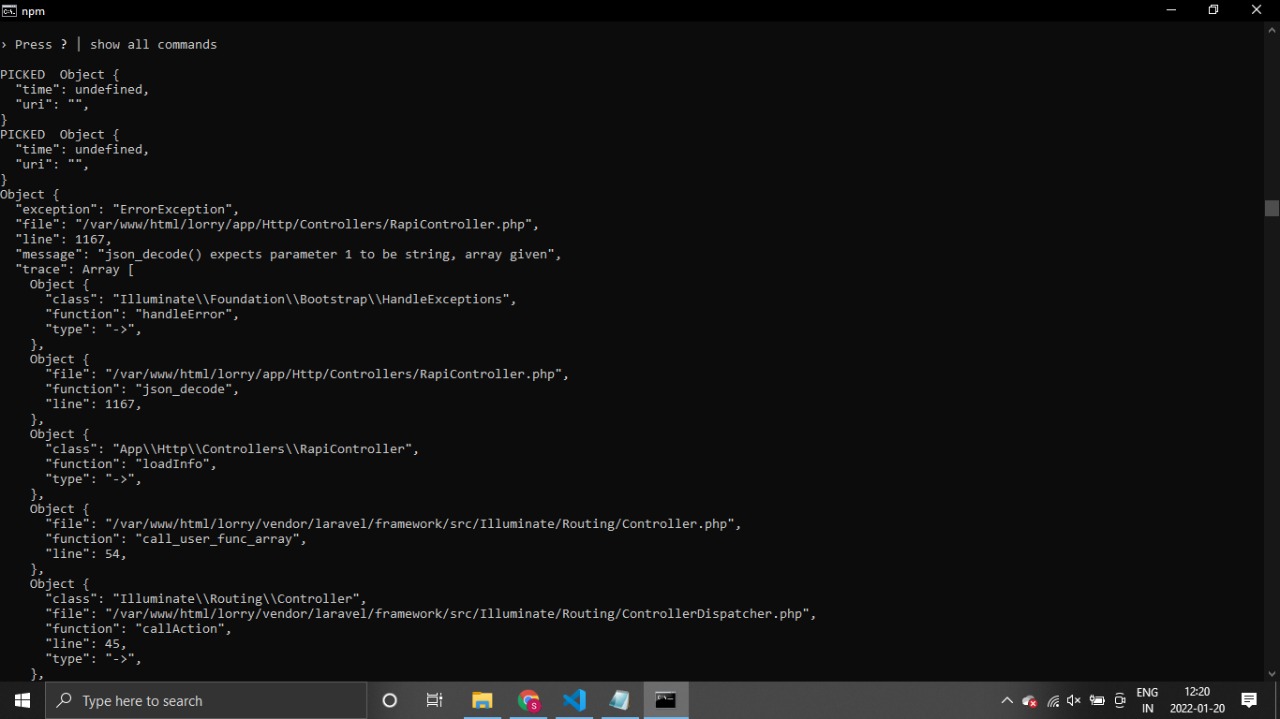Open the OneDrive sync error tray icon
Screen dimensions: 1280x719
(x=1029, y=701)
